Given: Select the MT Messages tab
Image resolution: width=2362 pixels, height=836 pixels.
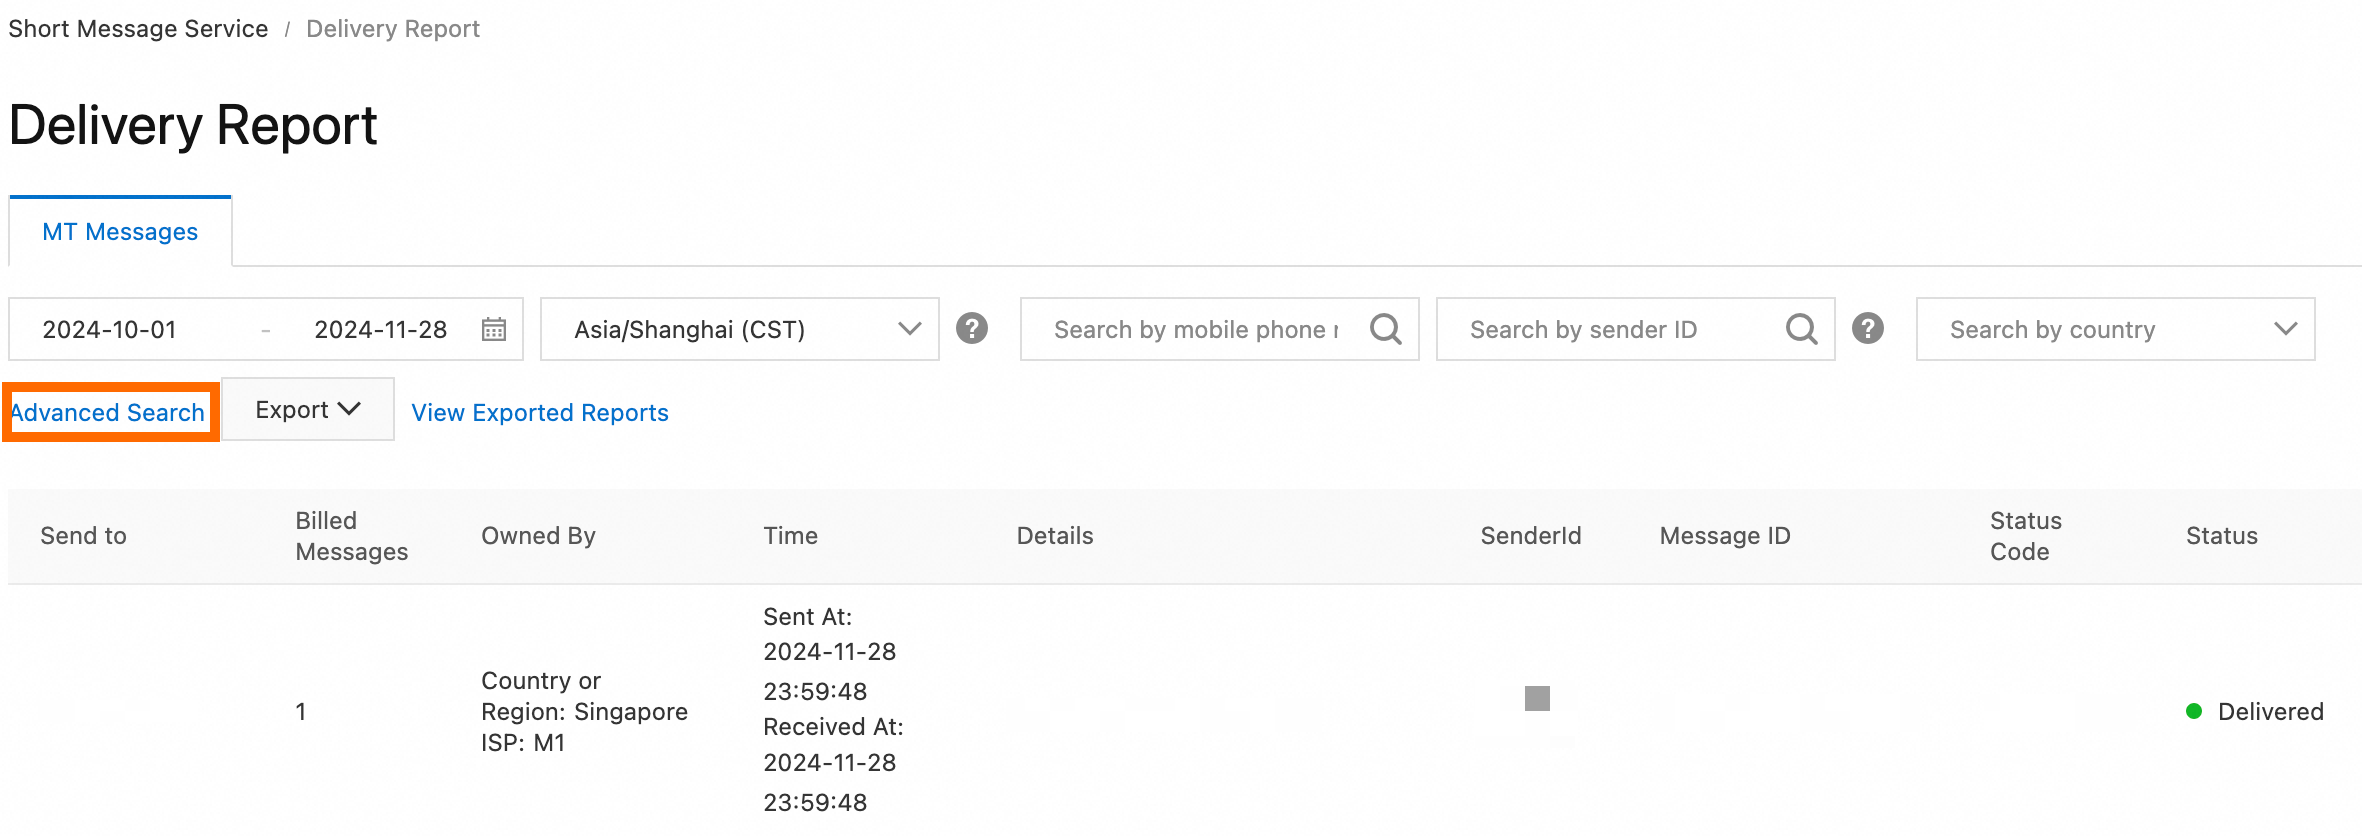Looking at the screenshot, I should (120, 232).
